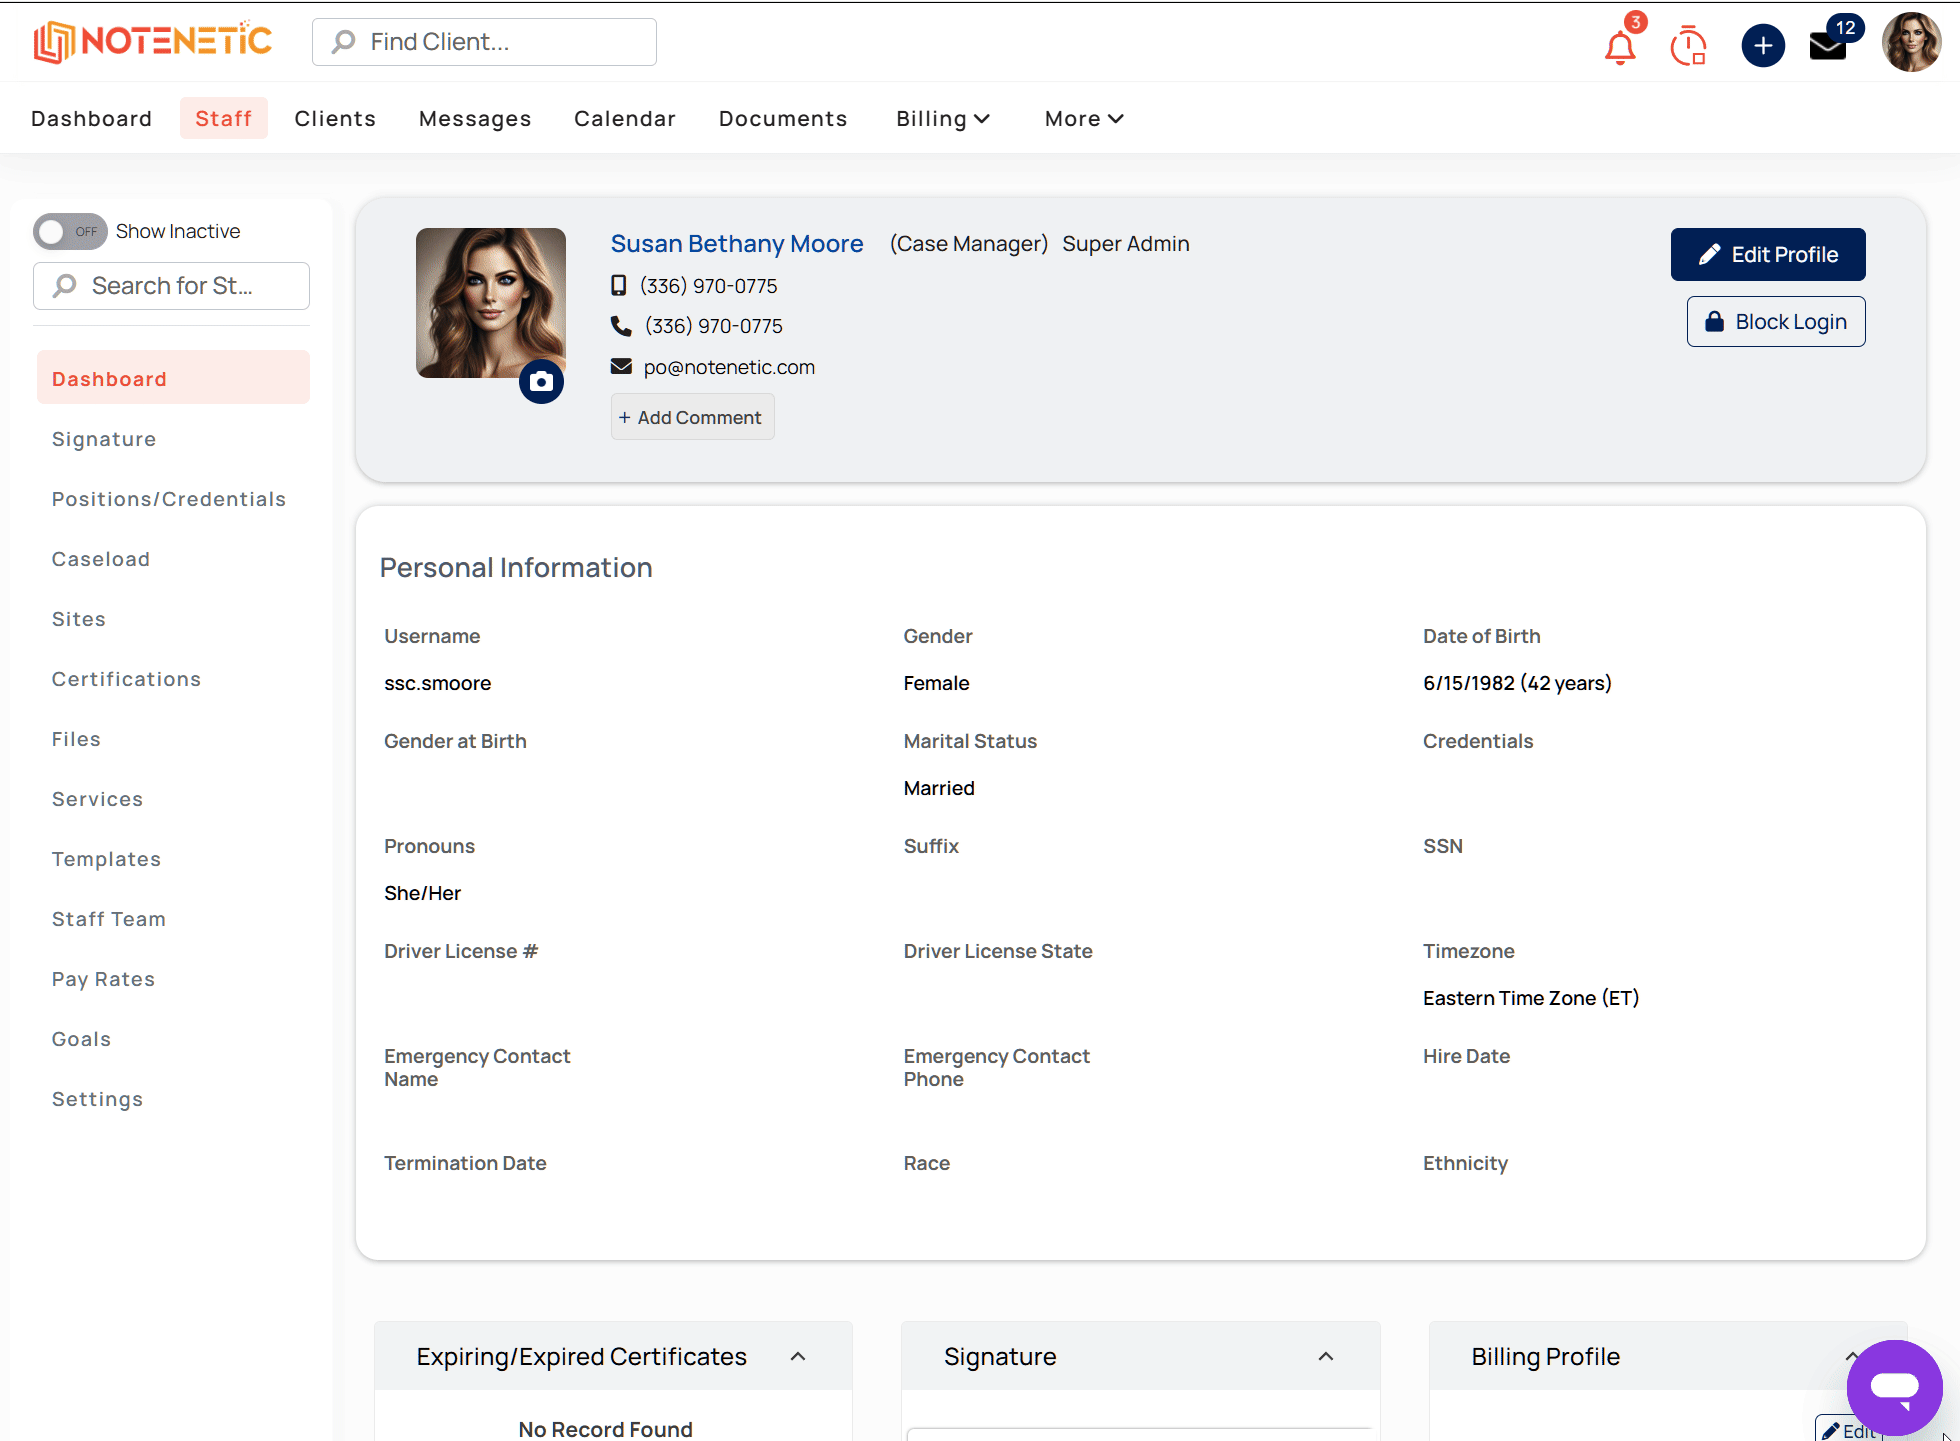Click the Find Client search field
Screen dimensions: 1960x1441
[x=484, y=42]
